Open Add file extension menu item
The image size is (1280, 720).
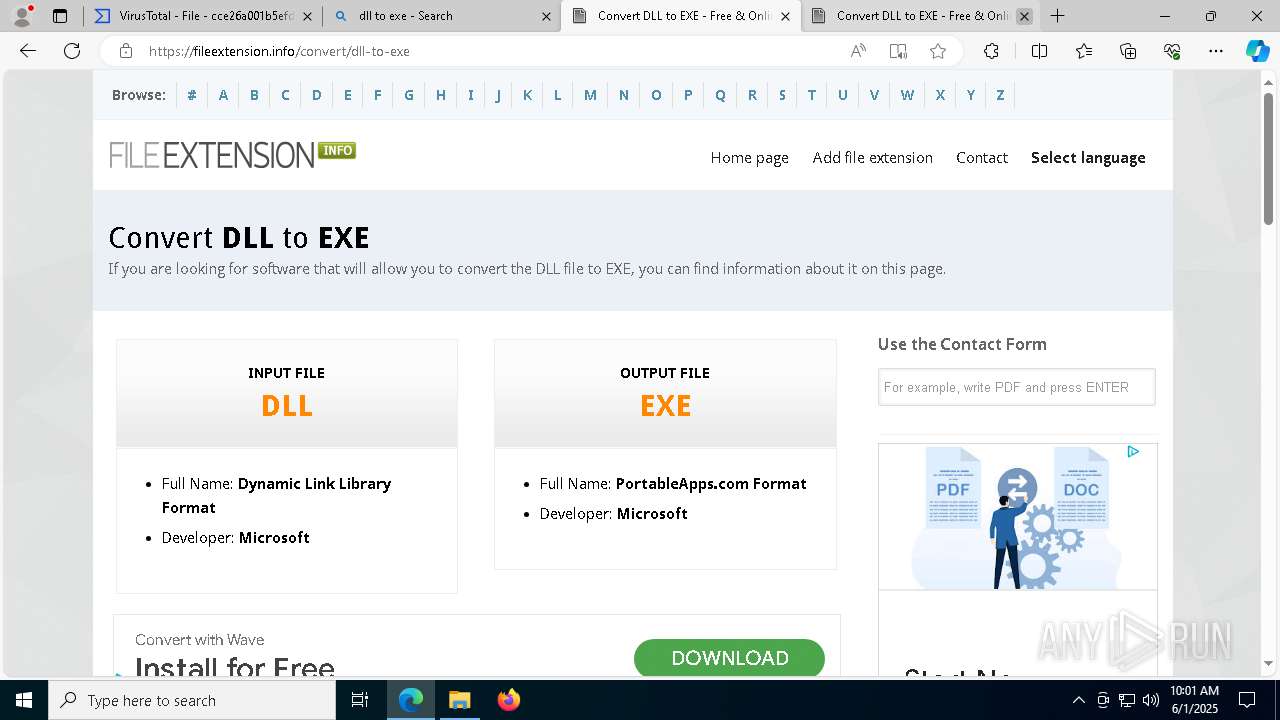point(872,157)
